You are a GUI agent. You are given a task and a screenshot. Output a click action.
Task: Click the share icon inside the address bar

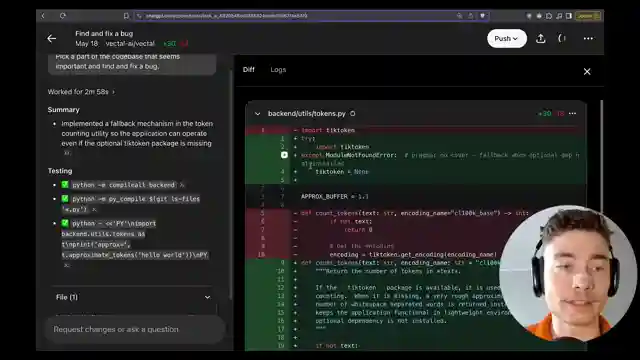pos(471,16)
